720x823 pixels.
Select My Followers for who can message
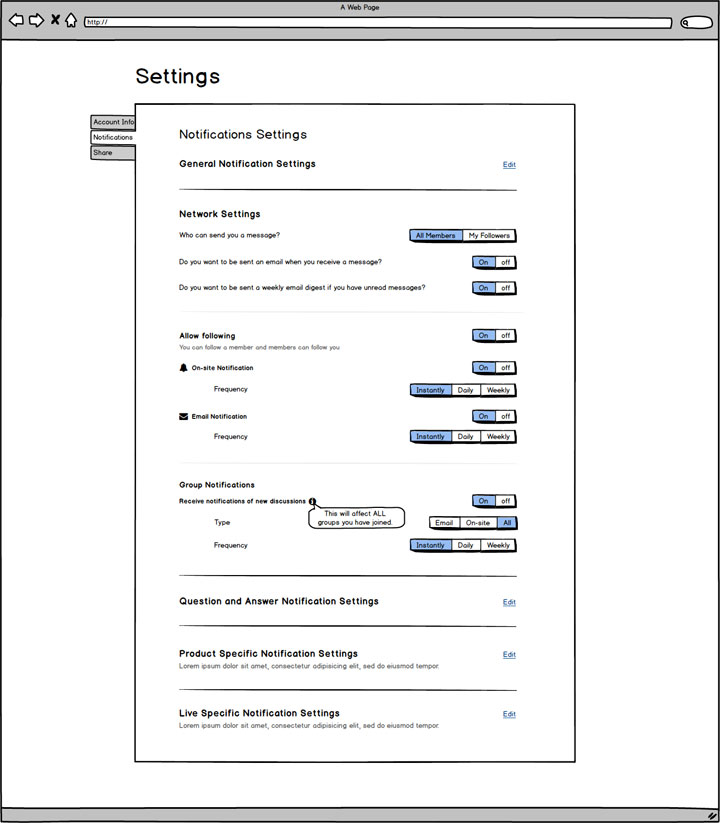click(489, 236)
